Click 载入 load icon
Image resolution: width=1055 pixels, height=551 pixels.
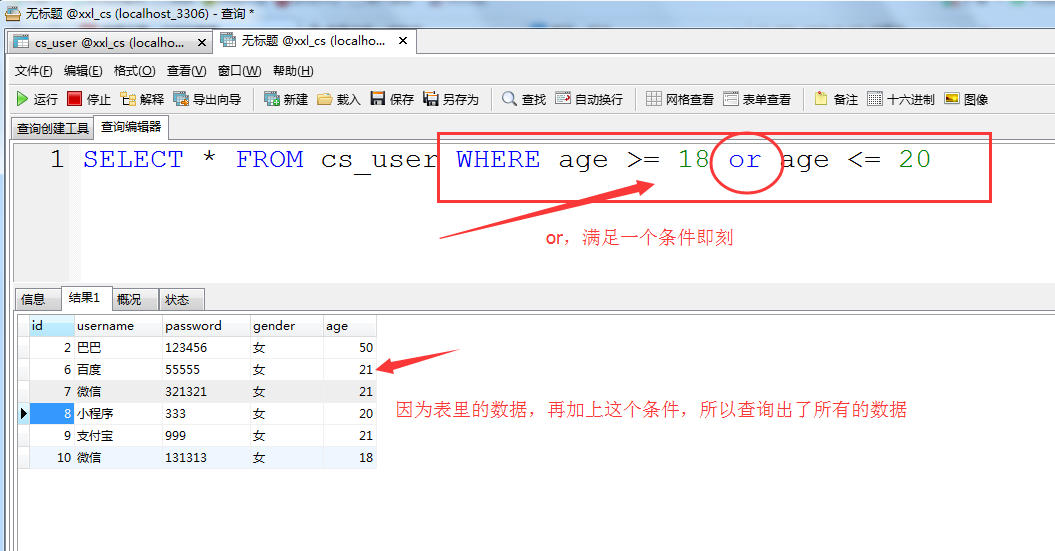click(324, 100)
